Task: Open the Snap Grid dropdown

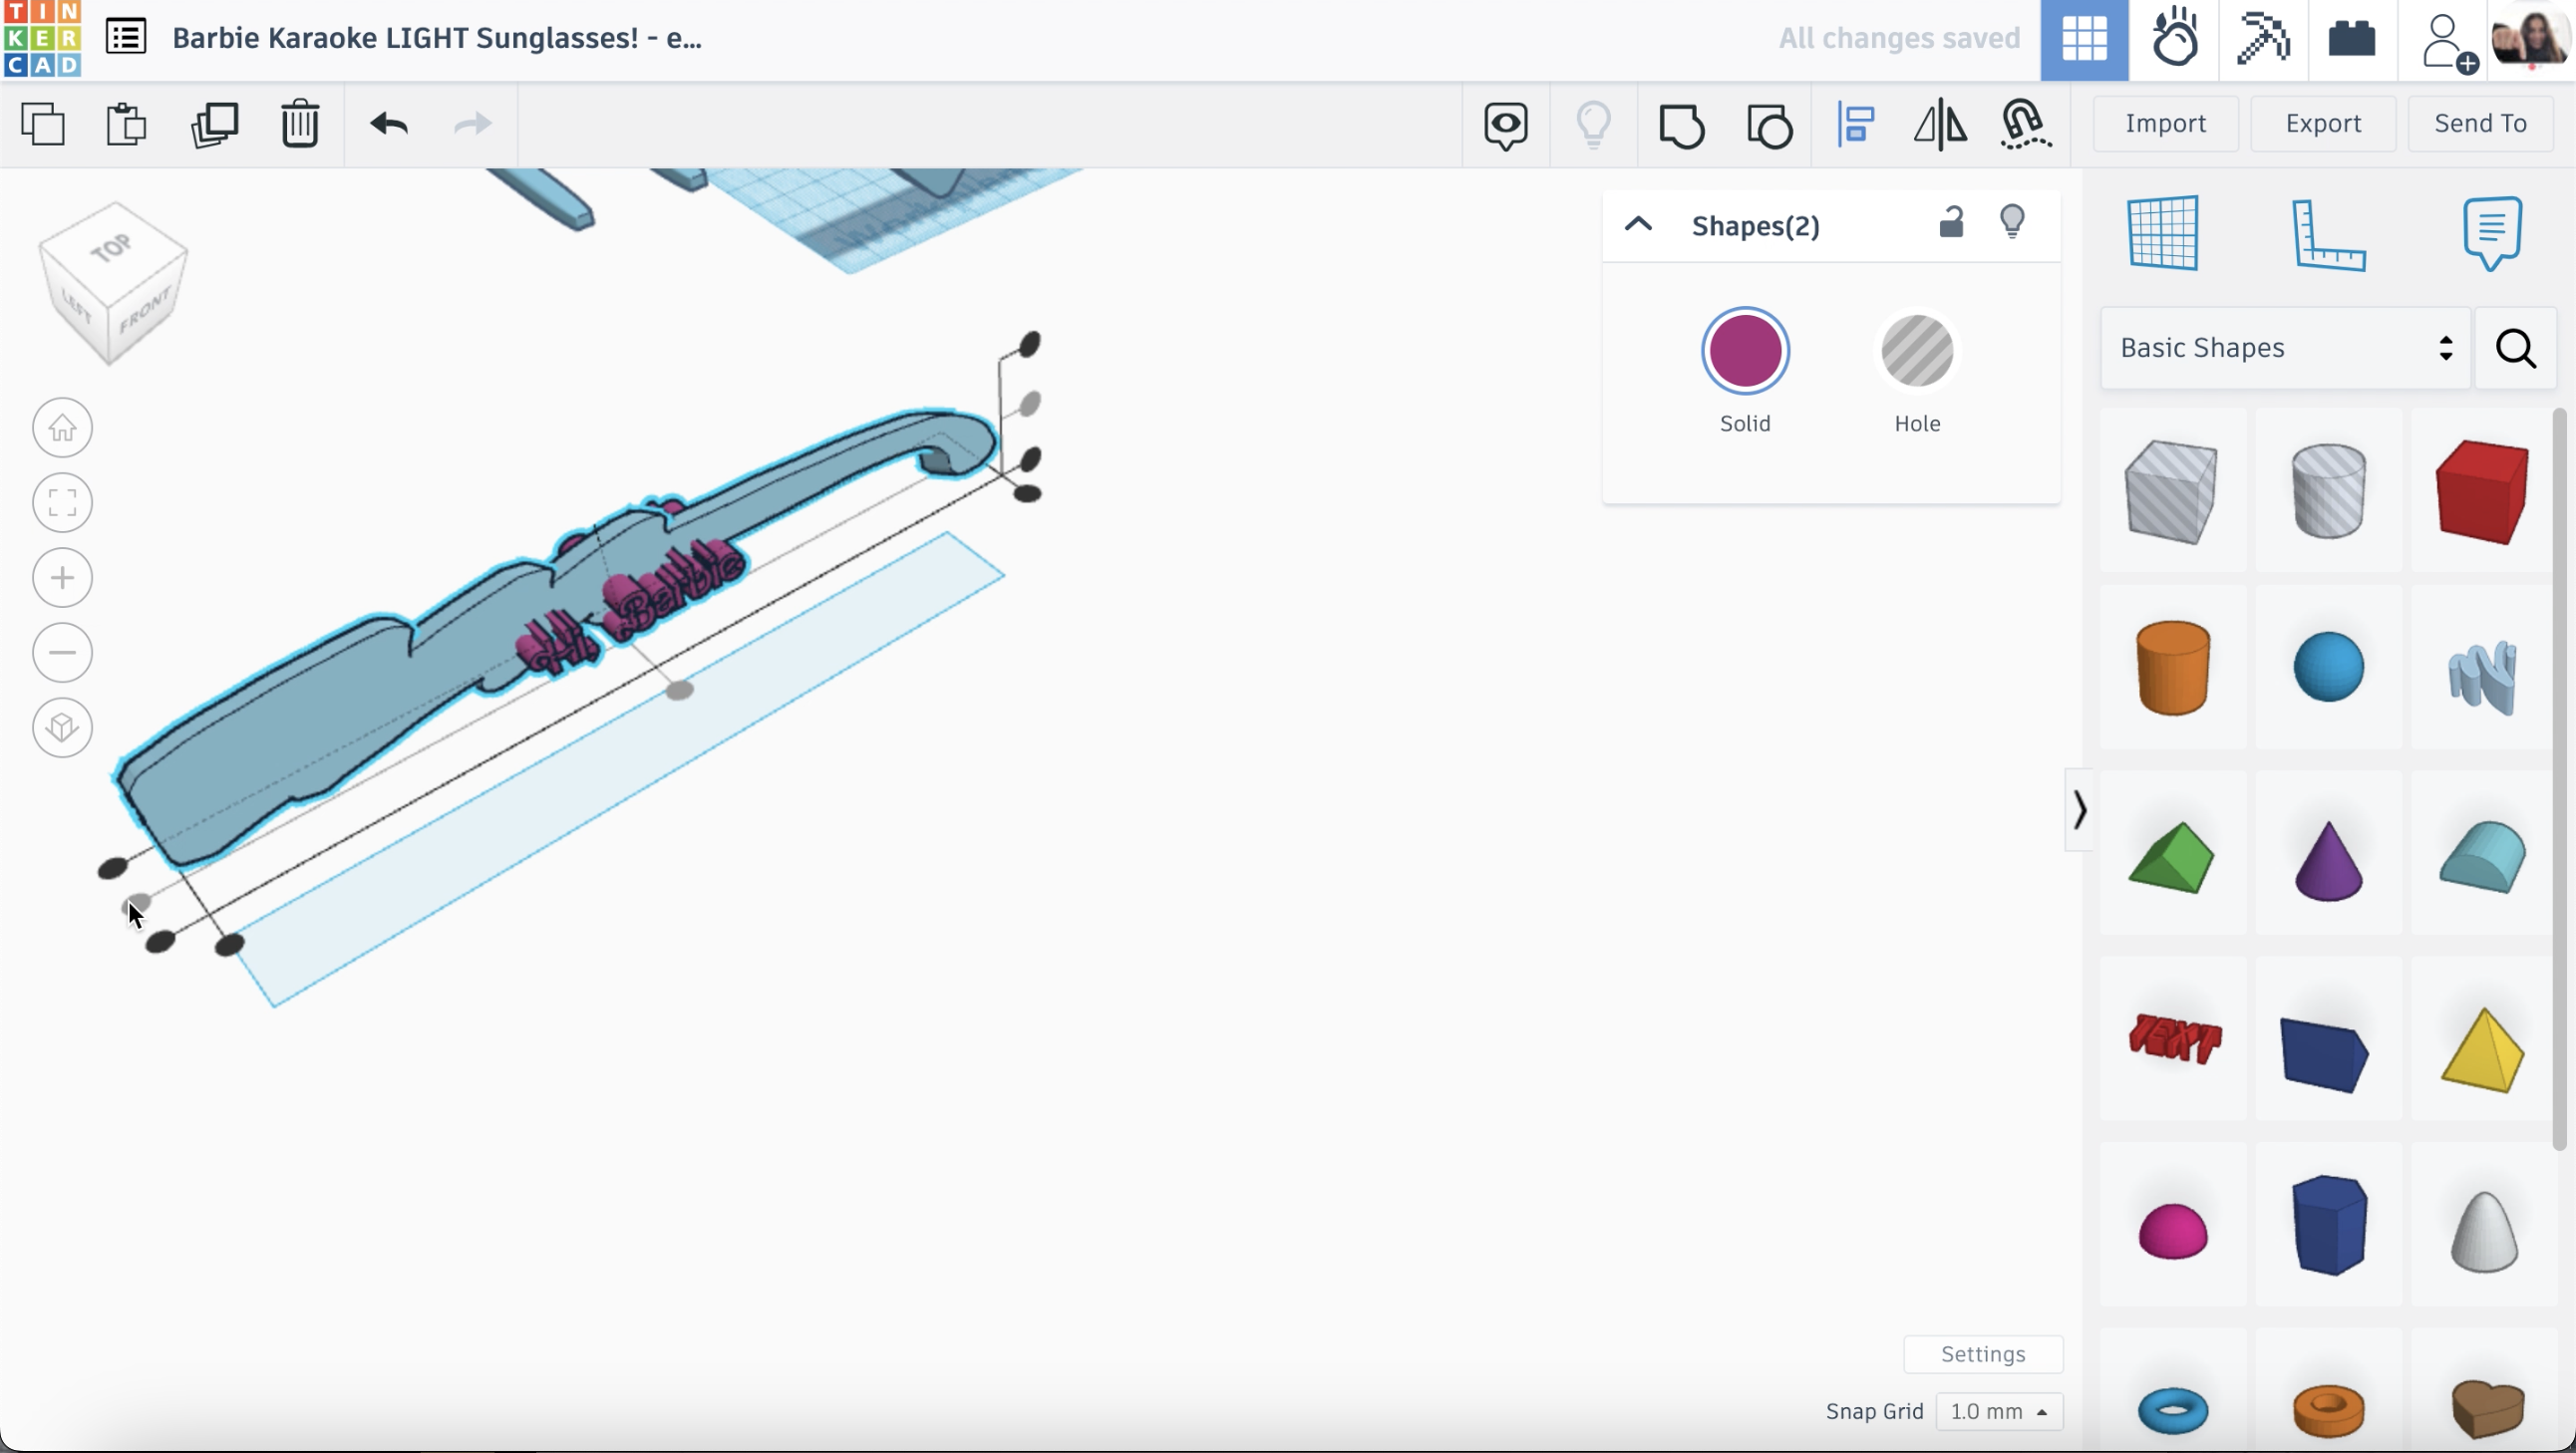Action: [2000, 1411]
